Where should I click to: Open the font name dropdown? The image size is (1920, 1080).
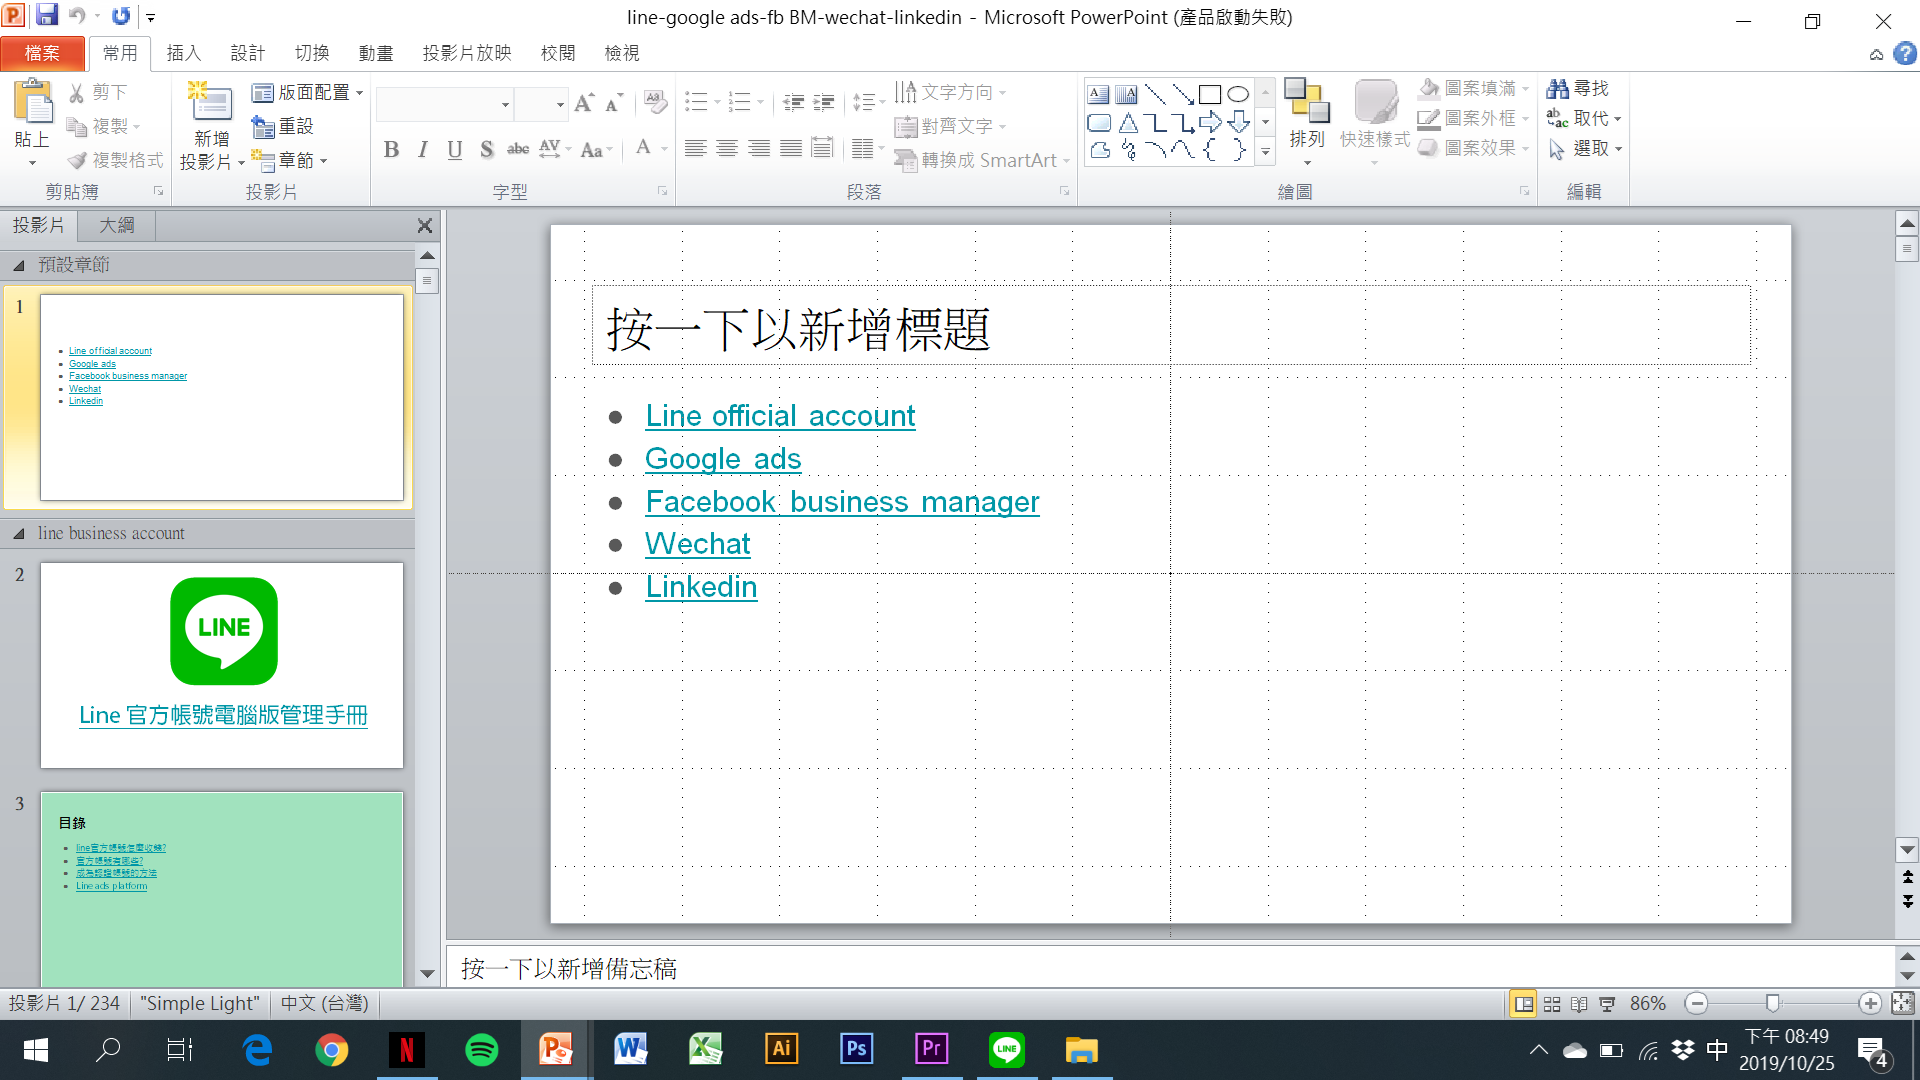click(x=505, y=104)
